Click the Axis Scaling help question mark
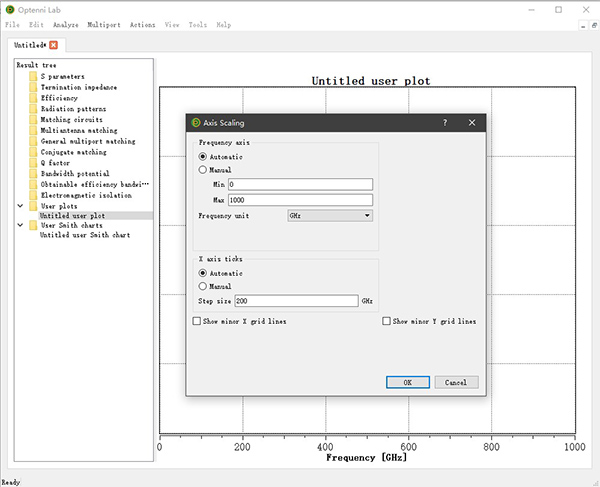 coord(444,123)
